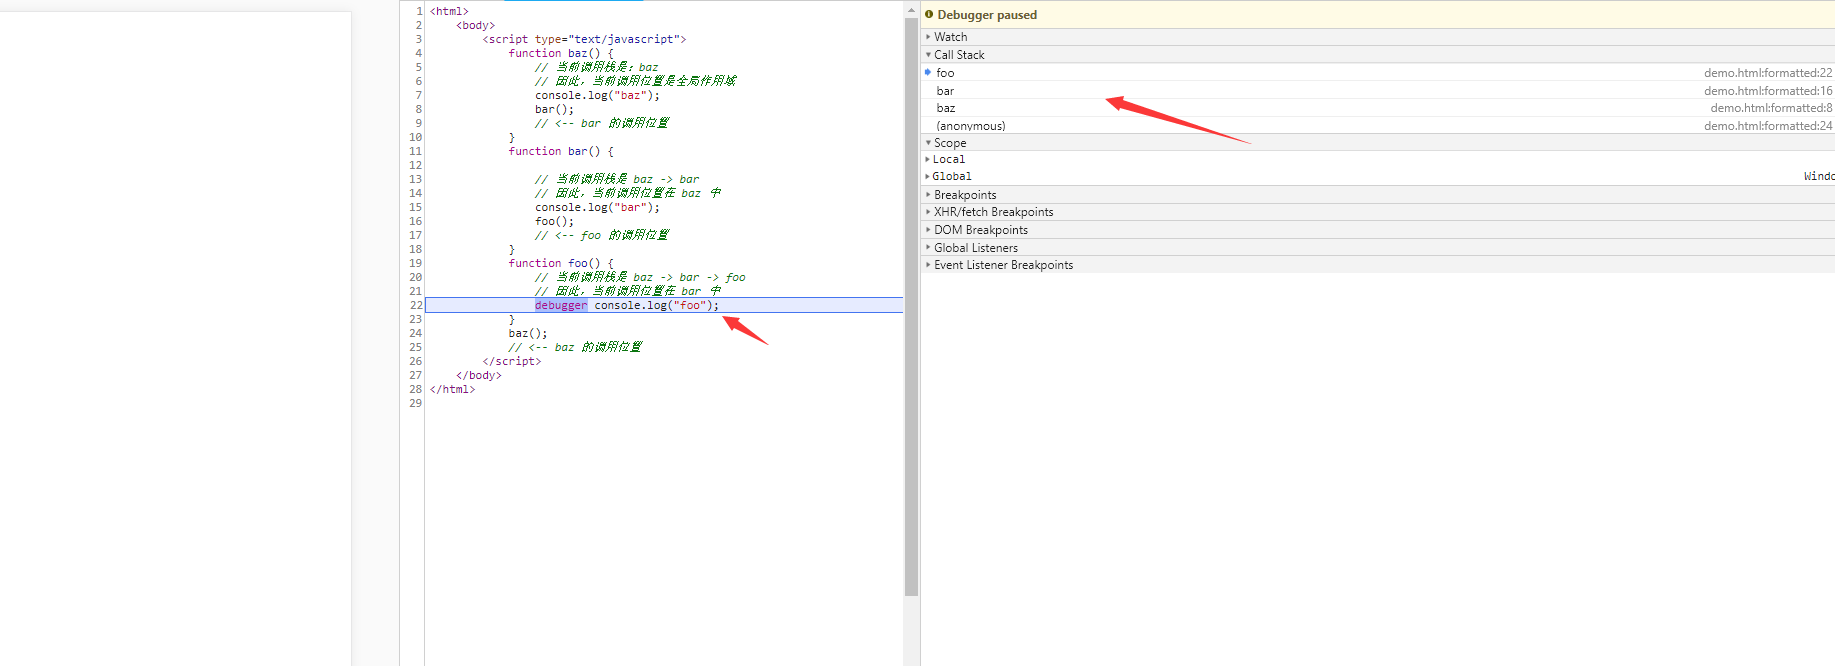Select the baz call stack frame
Image resolution: width=1835 pixels, height=666 pixels.
(1378, 108)
